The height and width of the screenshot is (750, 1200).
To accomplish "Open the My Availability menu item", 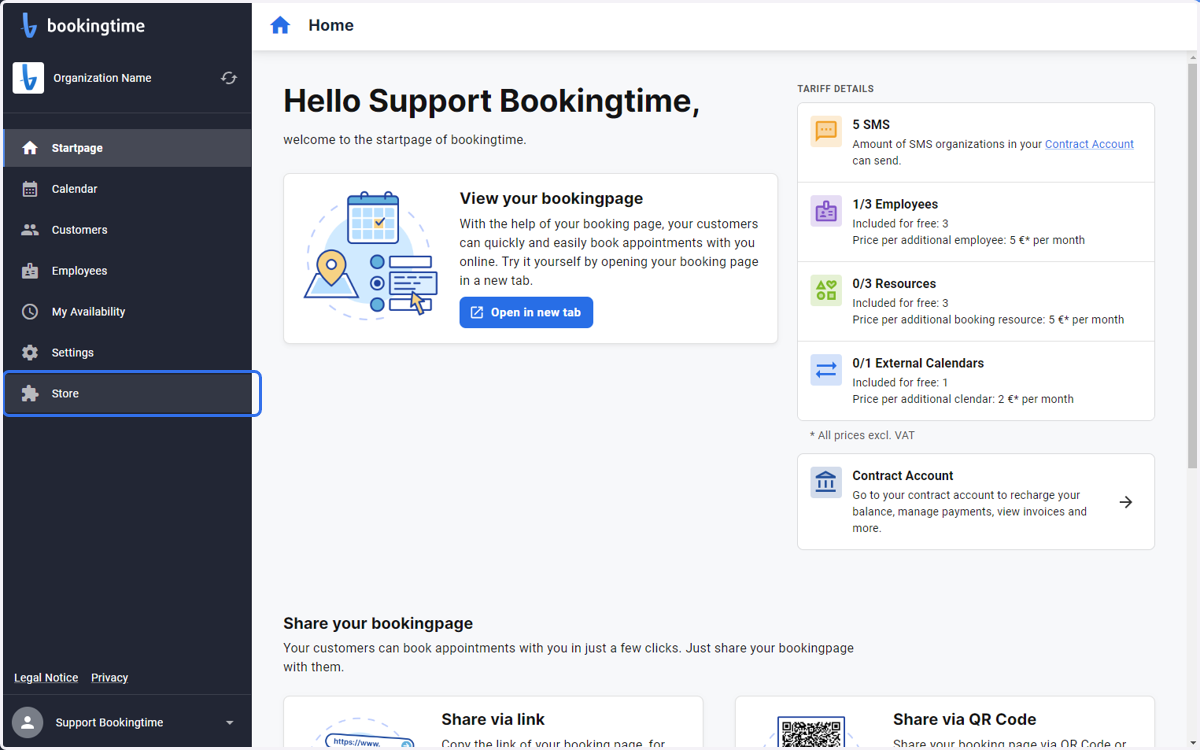I will [x=127, y=312].
